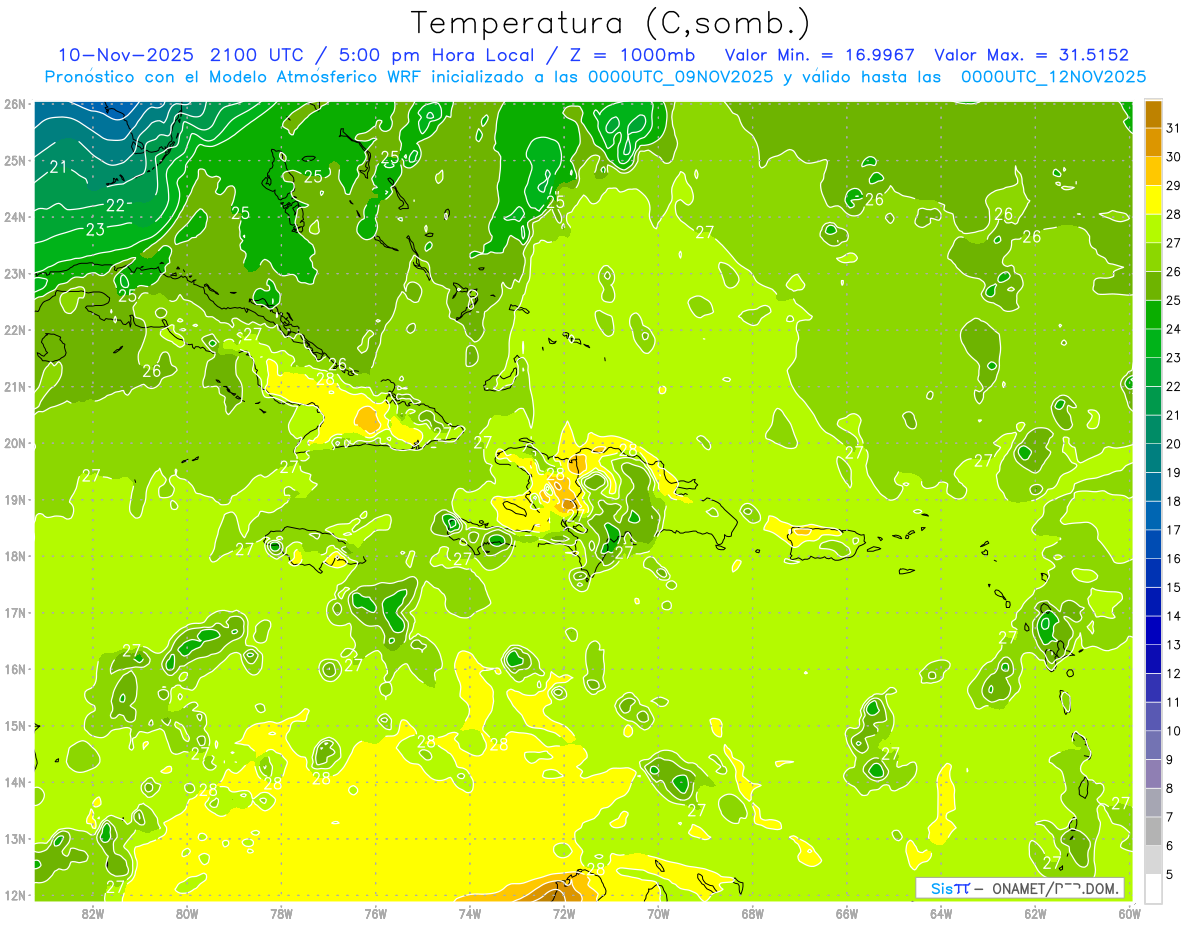The image size is (1200, 927).
Task: Click the 80W longitude axis label
Action: (x=187, y=912)
